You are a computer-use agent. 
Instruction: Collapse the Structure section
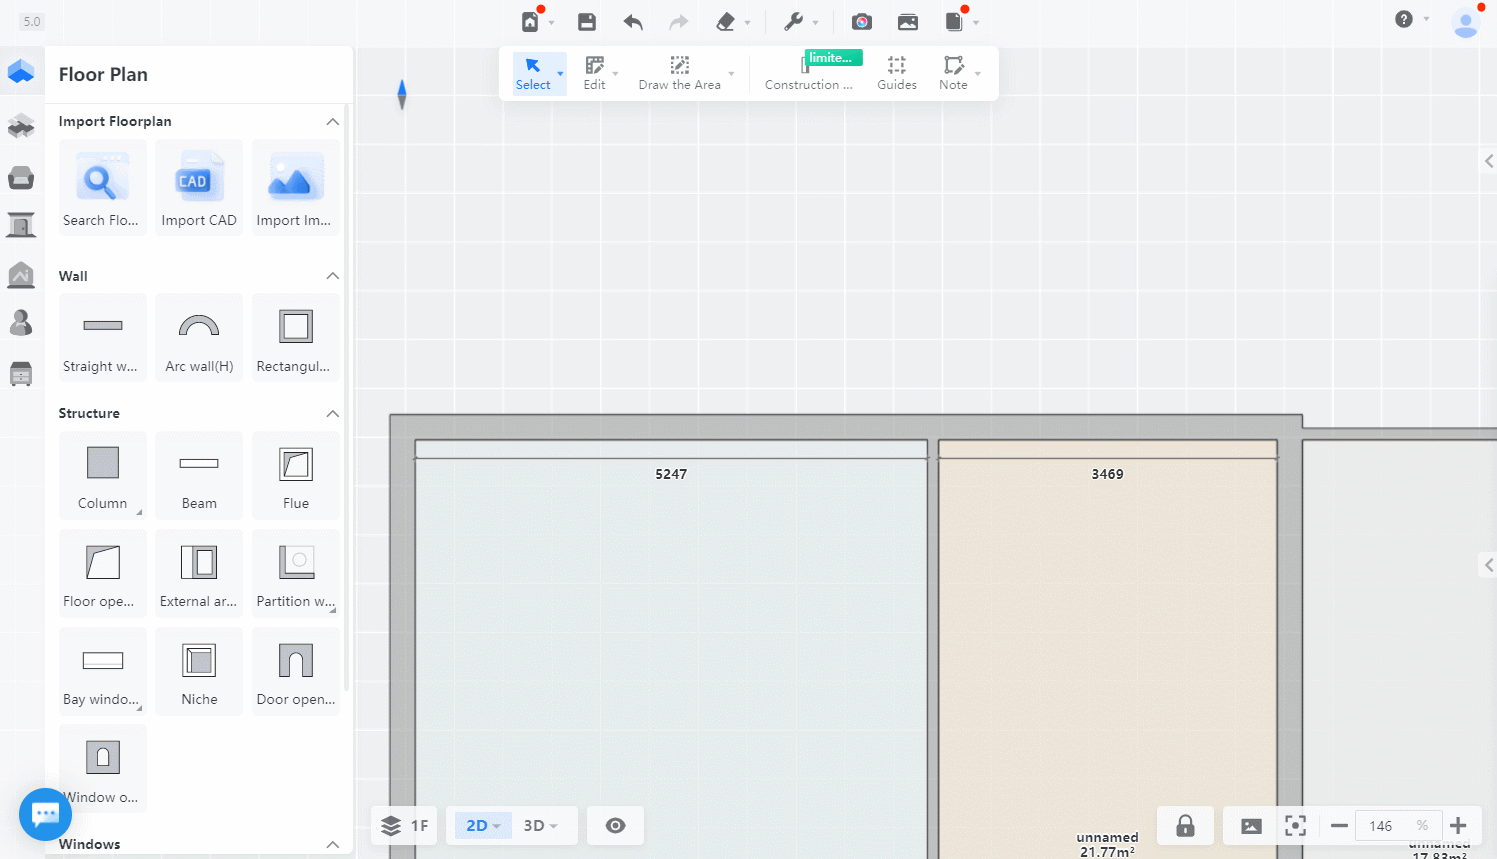[x=333, y=414]
